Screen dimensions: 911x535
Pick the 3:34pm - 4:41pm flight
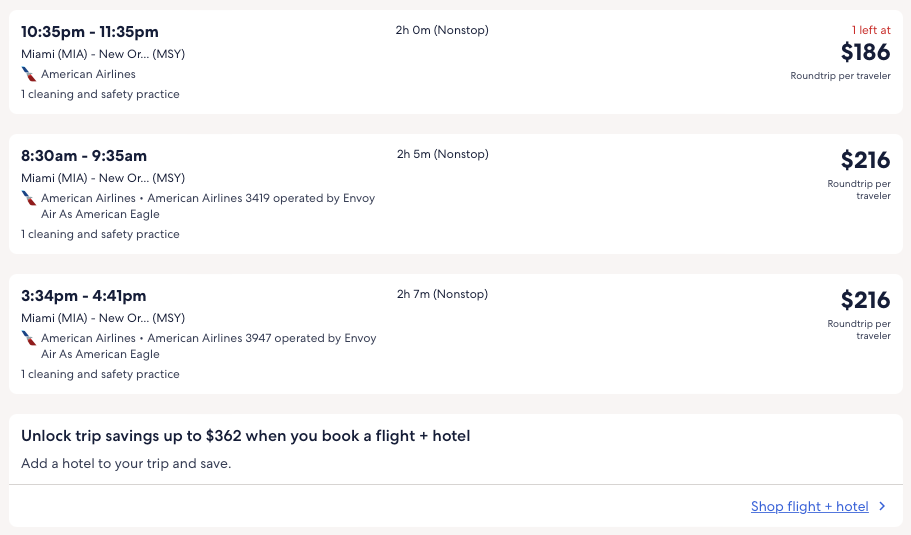[x=84, y=296]
